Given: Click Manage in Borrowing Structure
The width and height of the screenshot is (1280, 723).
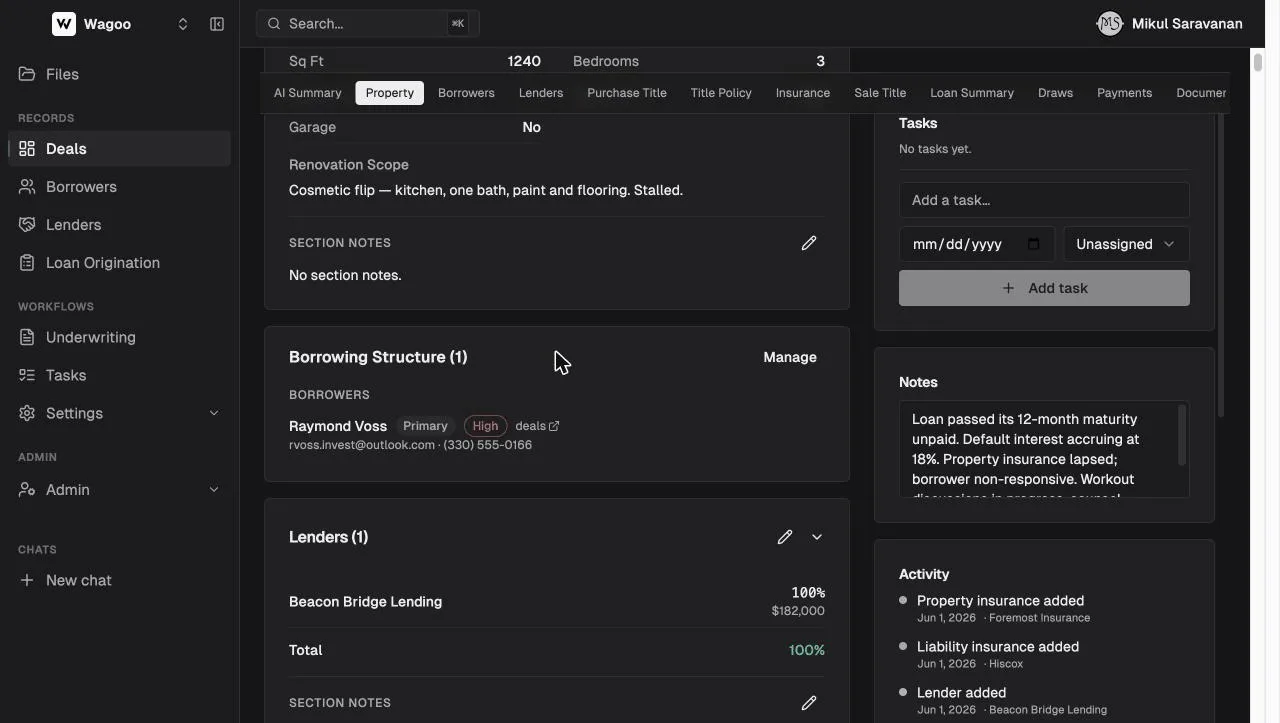Looking at the screenshot, I should tap(790, 357).
